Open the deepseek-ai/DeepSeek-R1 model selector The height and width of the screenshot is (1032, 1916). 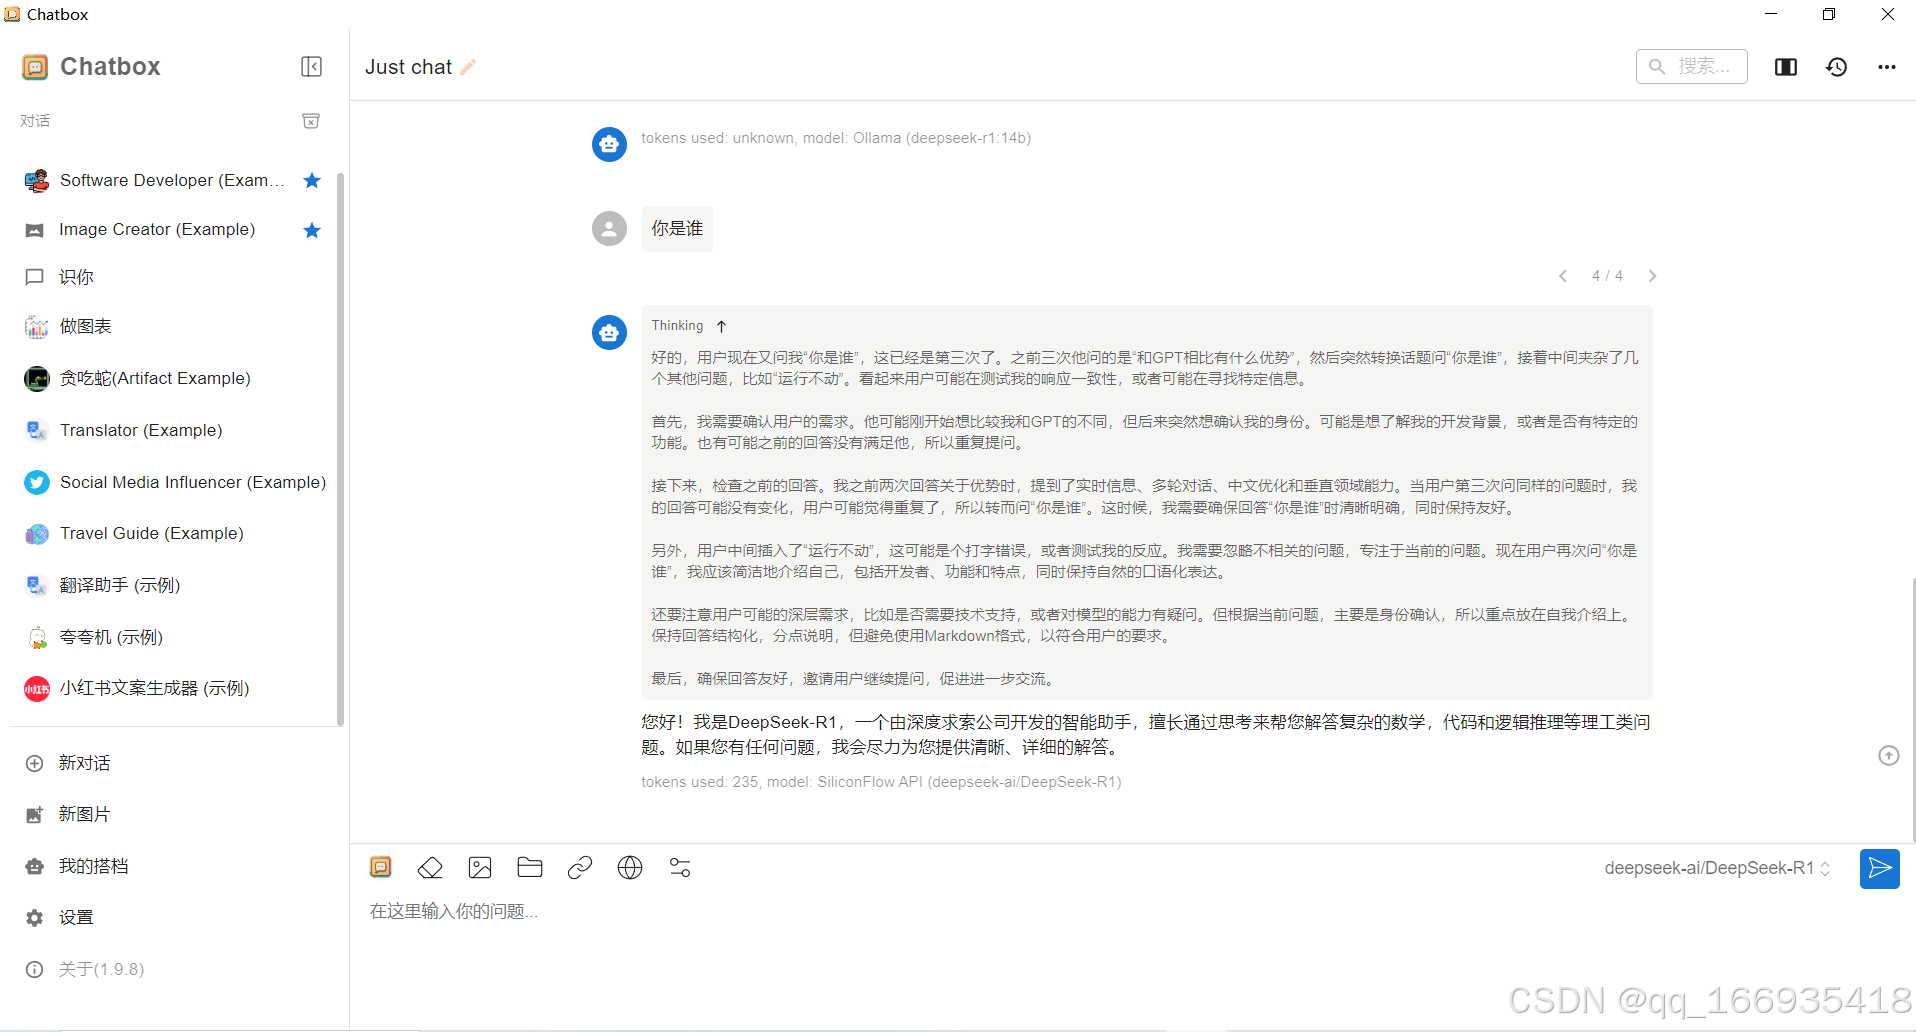[1717, 868]
